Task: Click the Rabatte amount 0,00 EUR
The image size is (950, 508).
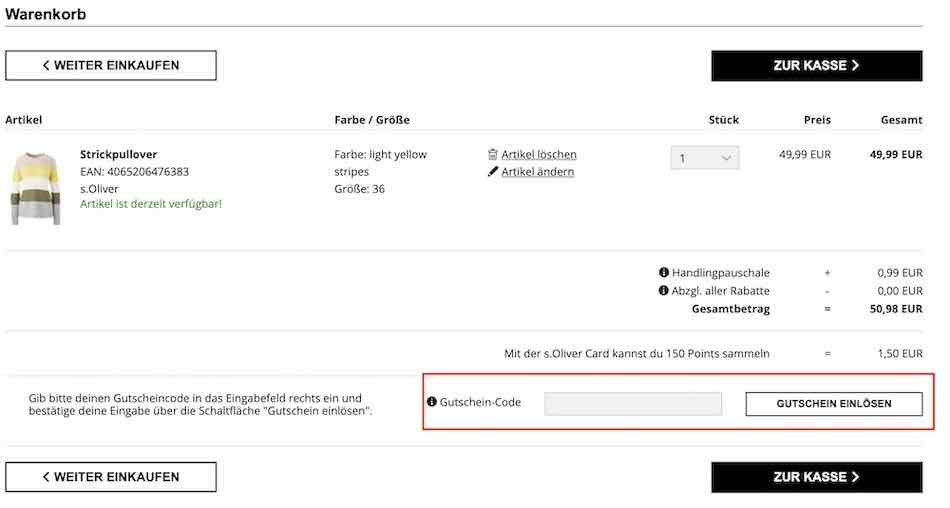Action: 900,291
